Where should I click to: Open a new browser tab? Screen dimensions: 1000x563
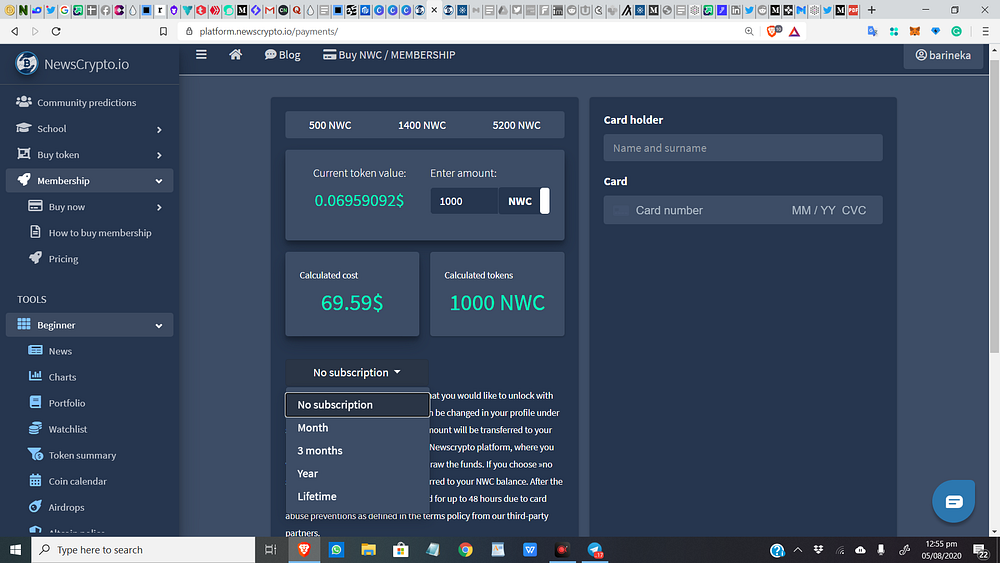tap(872, 10)
